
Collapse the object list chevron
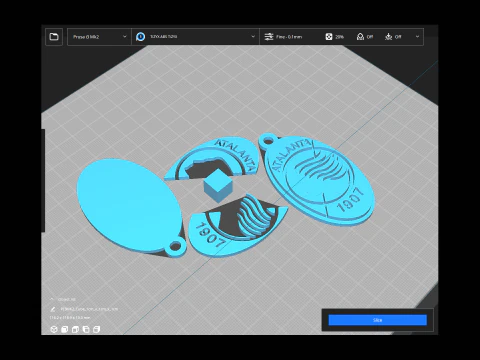click(x=52, y=299)
